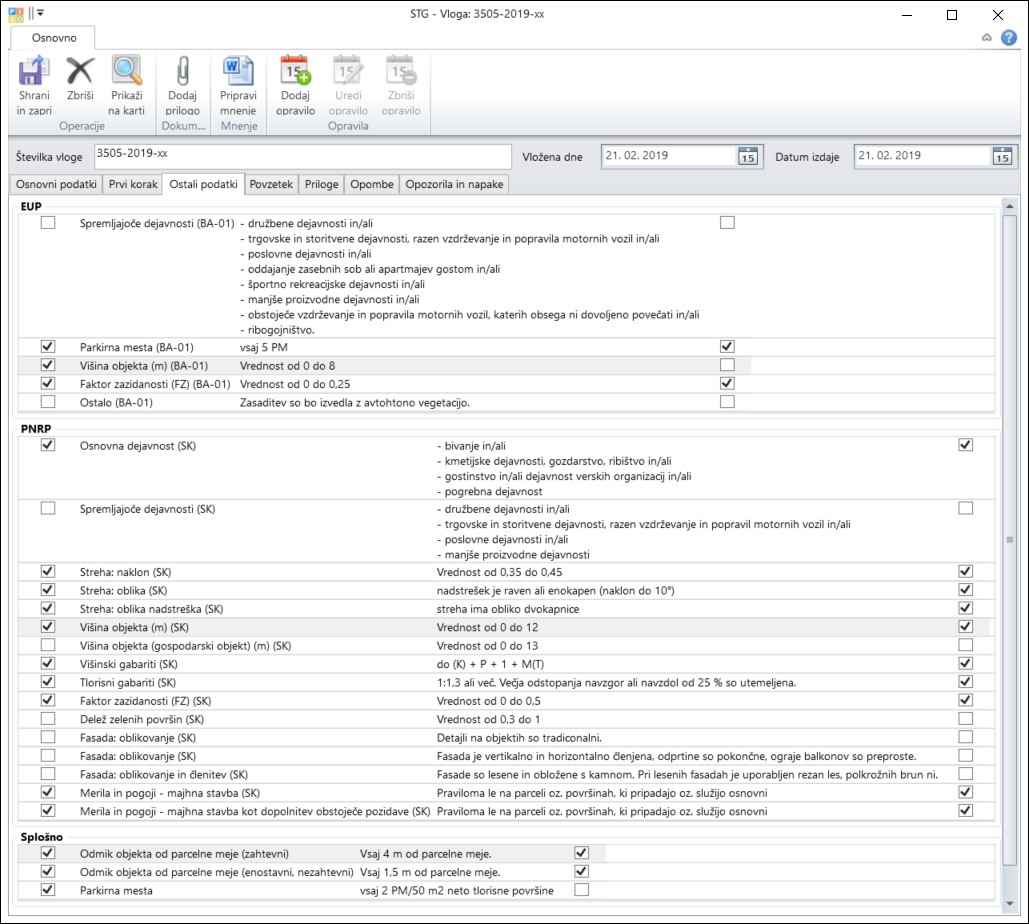Select 'do (K) + P + 1 + M(T)' value
The image size is (1029, 924).
tap(490, 664)
